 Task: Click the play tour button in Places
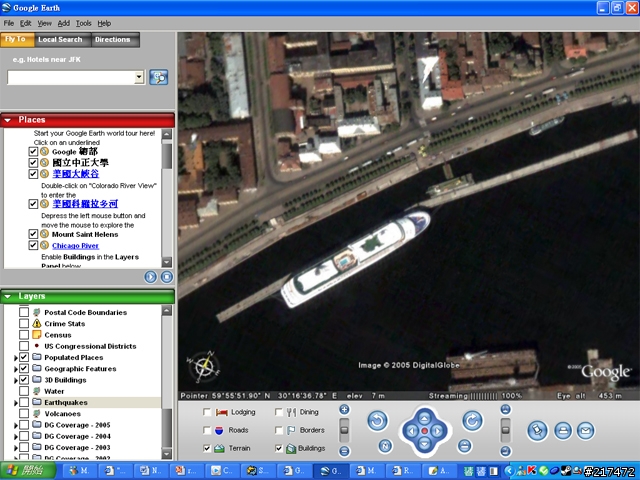[x=150, y=277]
